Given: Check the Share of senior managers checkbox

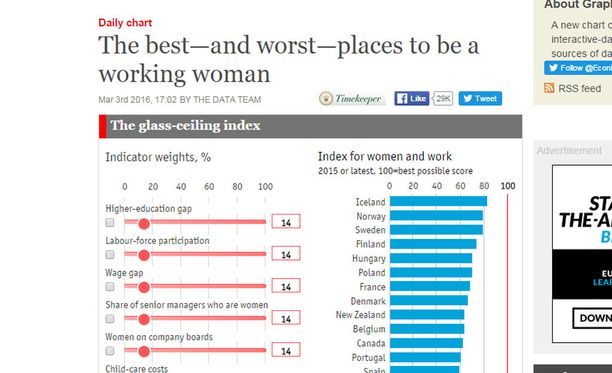Looking at the screenshot, I should [x=110, y=318].
